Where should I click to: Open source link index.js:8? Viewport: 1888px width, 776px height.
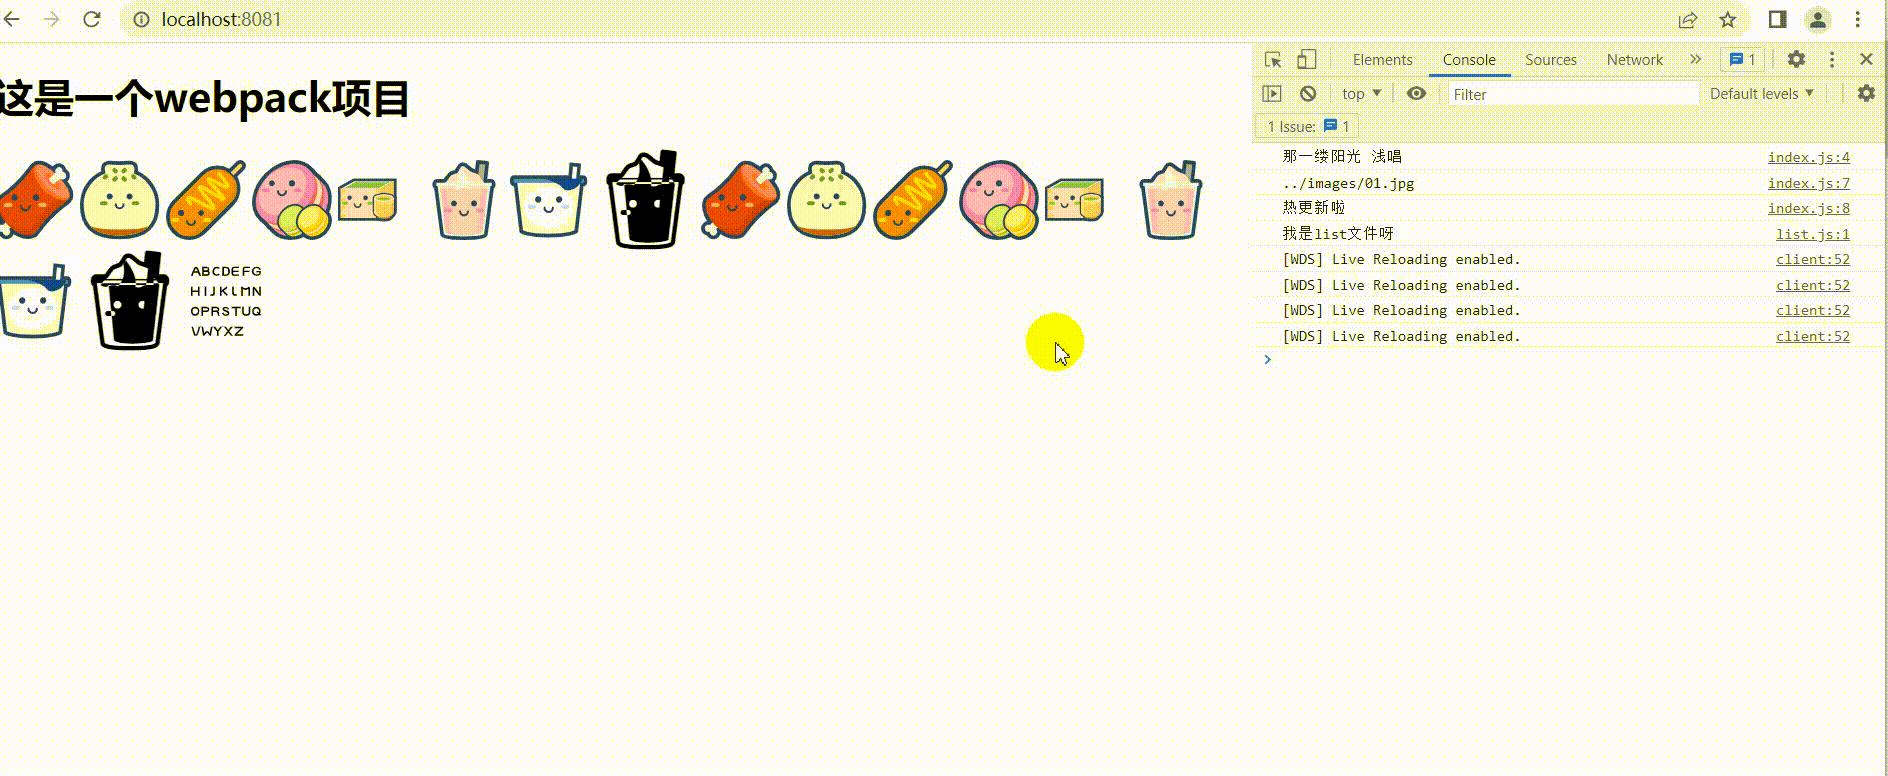pyautogui.click(x=1808, y=208)
